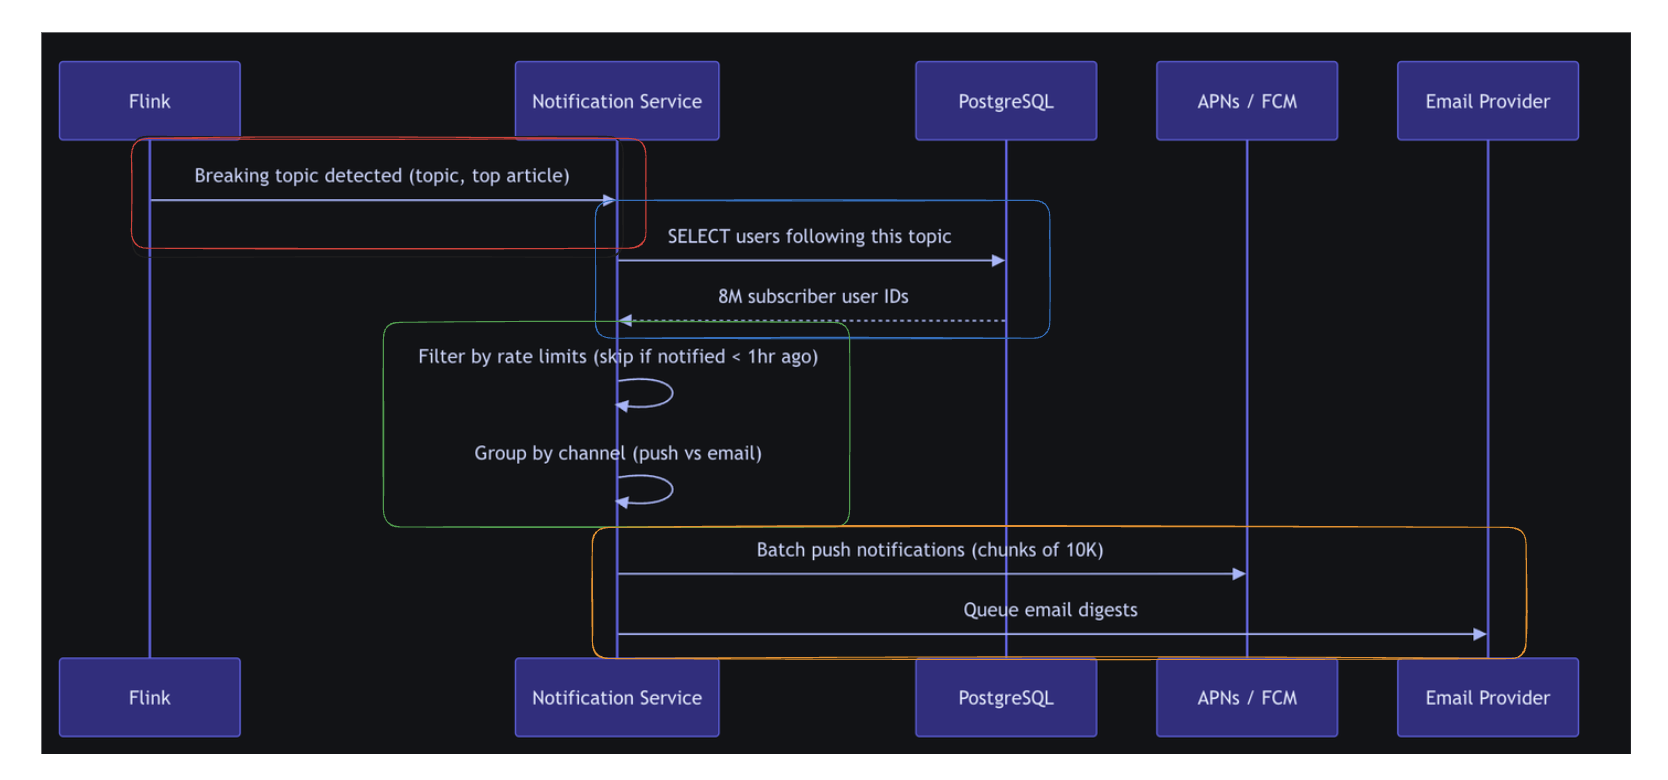Select the 'Breaking topic detected (topic, top article)' message

point(382,176)
